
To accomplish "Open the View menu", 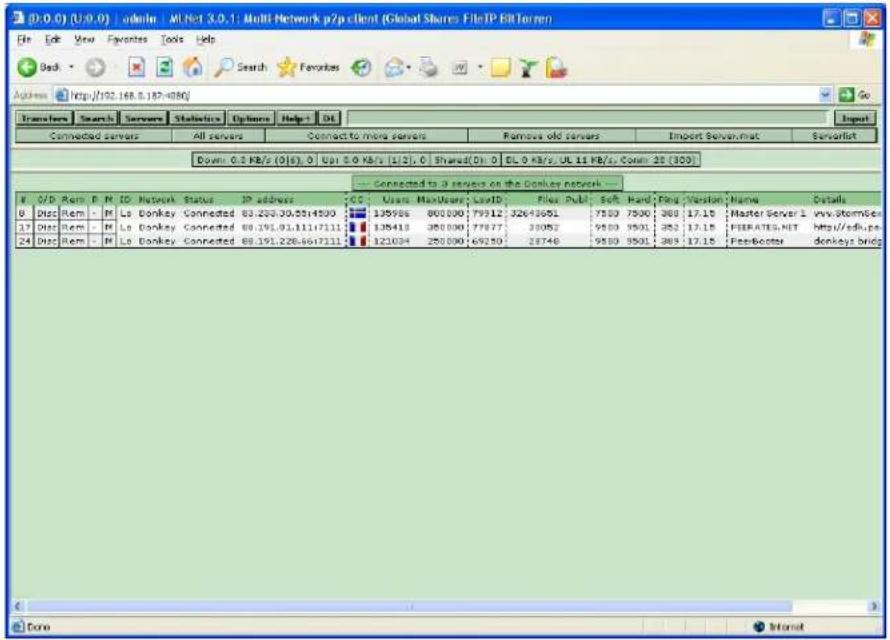I will (x=84, y=39).
